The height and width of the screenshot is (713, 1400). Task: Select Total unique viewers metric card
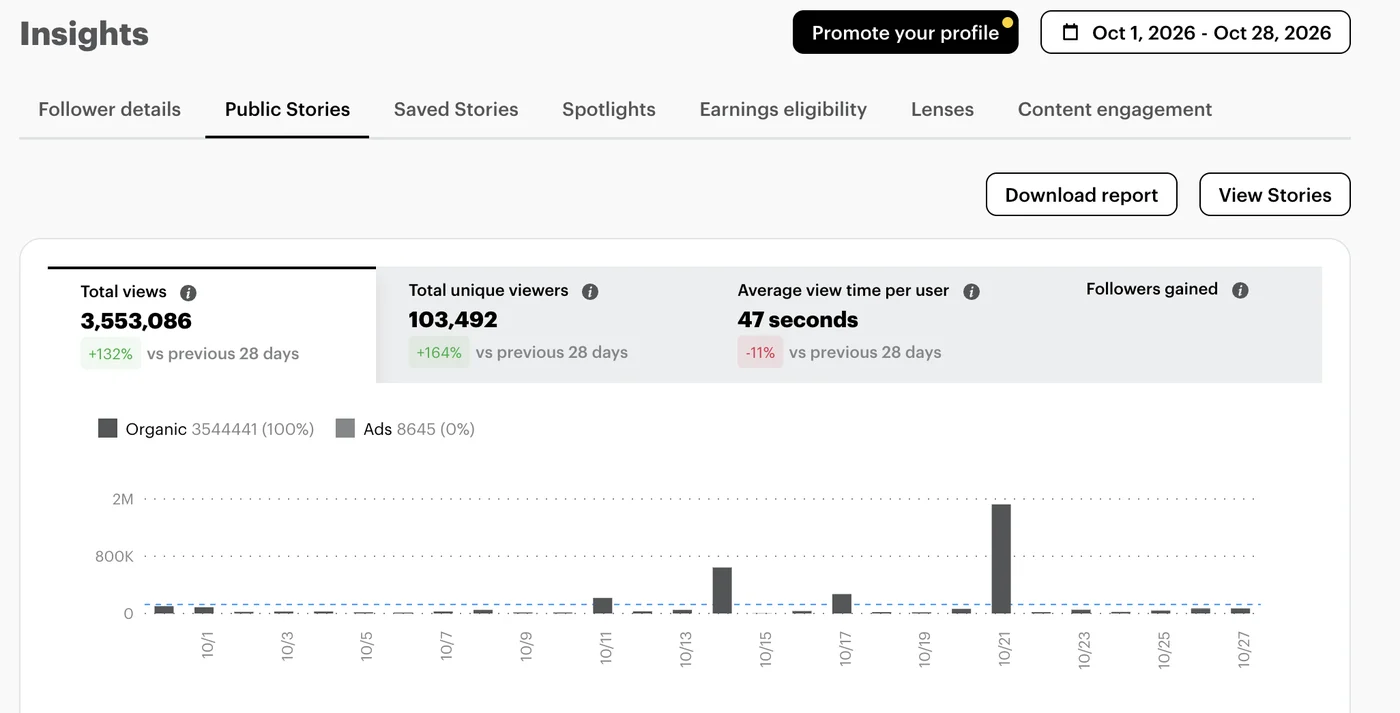click(x=540, y=325)
